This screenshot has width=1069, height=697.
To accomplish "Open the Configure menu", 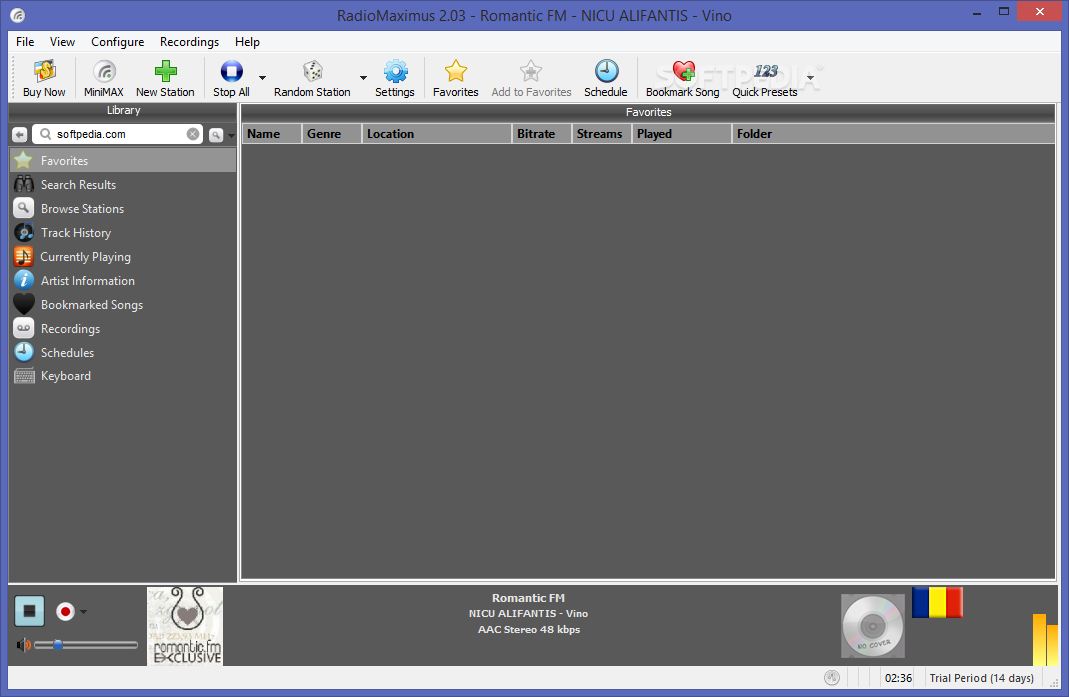I will click(x=117, y=42).
